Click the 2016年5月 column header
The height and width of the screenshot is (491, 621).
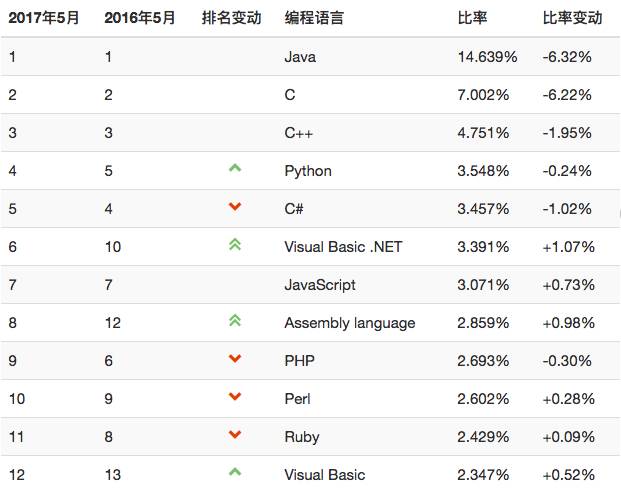[139, 19]
